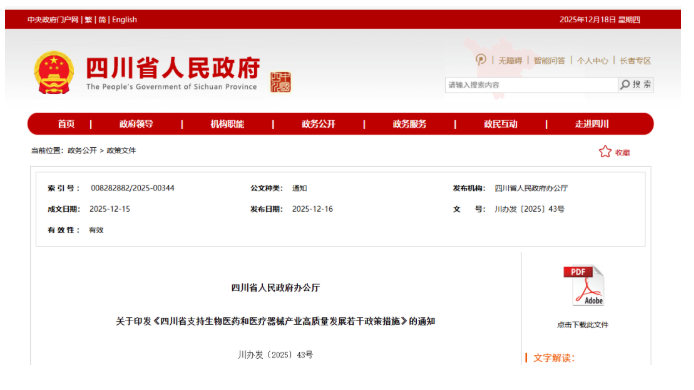Click the date 2025年12月18日 in top bar
This screenshot has width=694, height=390.
click(x=587, y=19)
